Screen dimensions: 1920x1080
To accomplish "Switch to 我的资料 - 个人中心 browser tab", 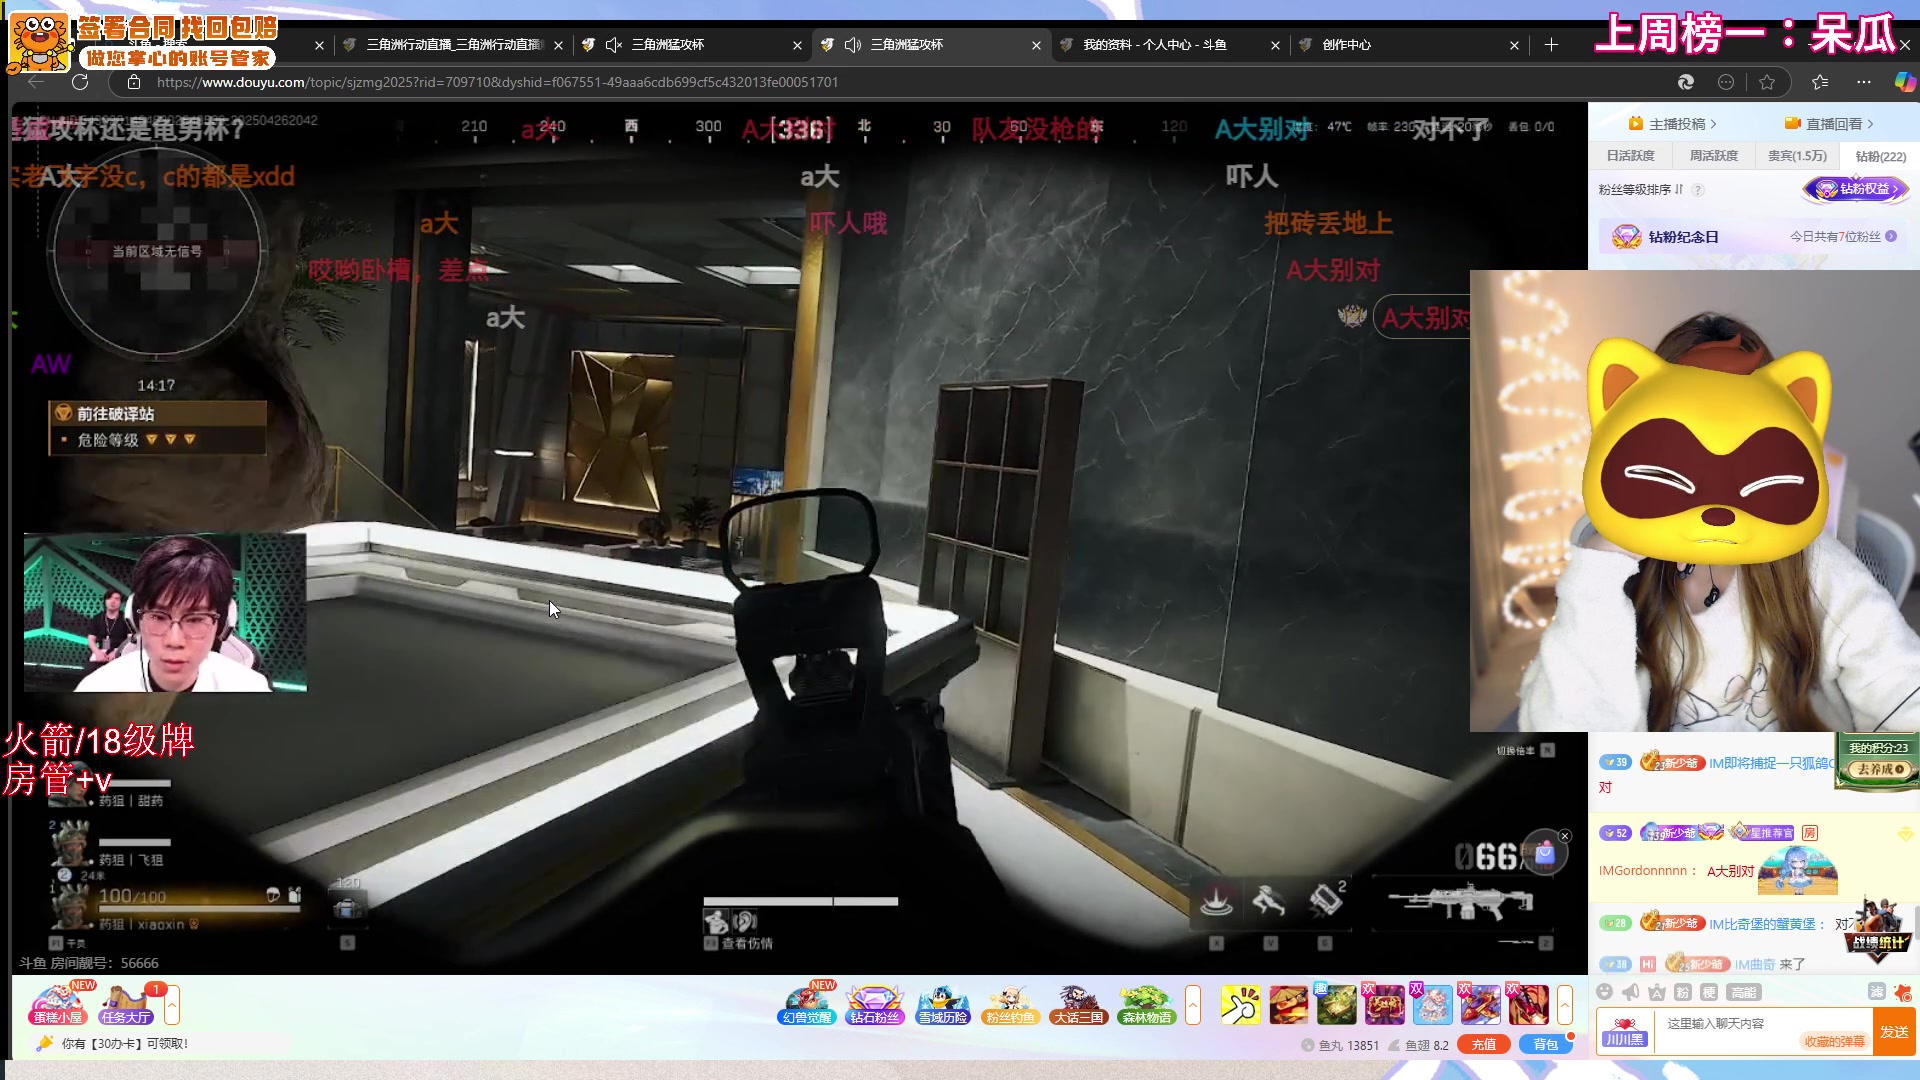I will click(1169, 45).
